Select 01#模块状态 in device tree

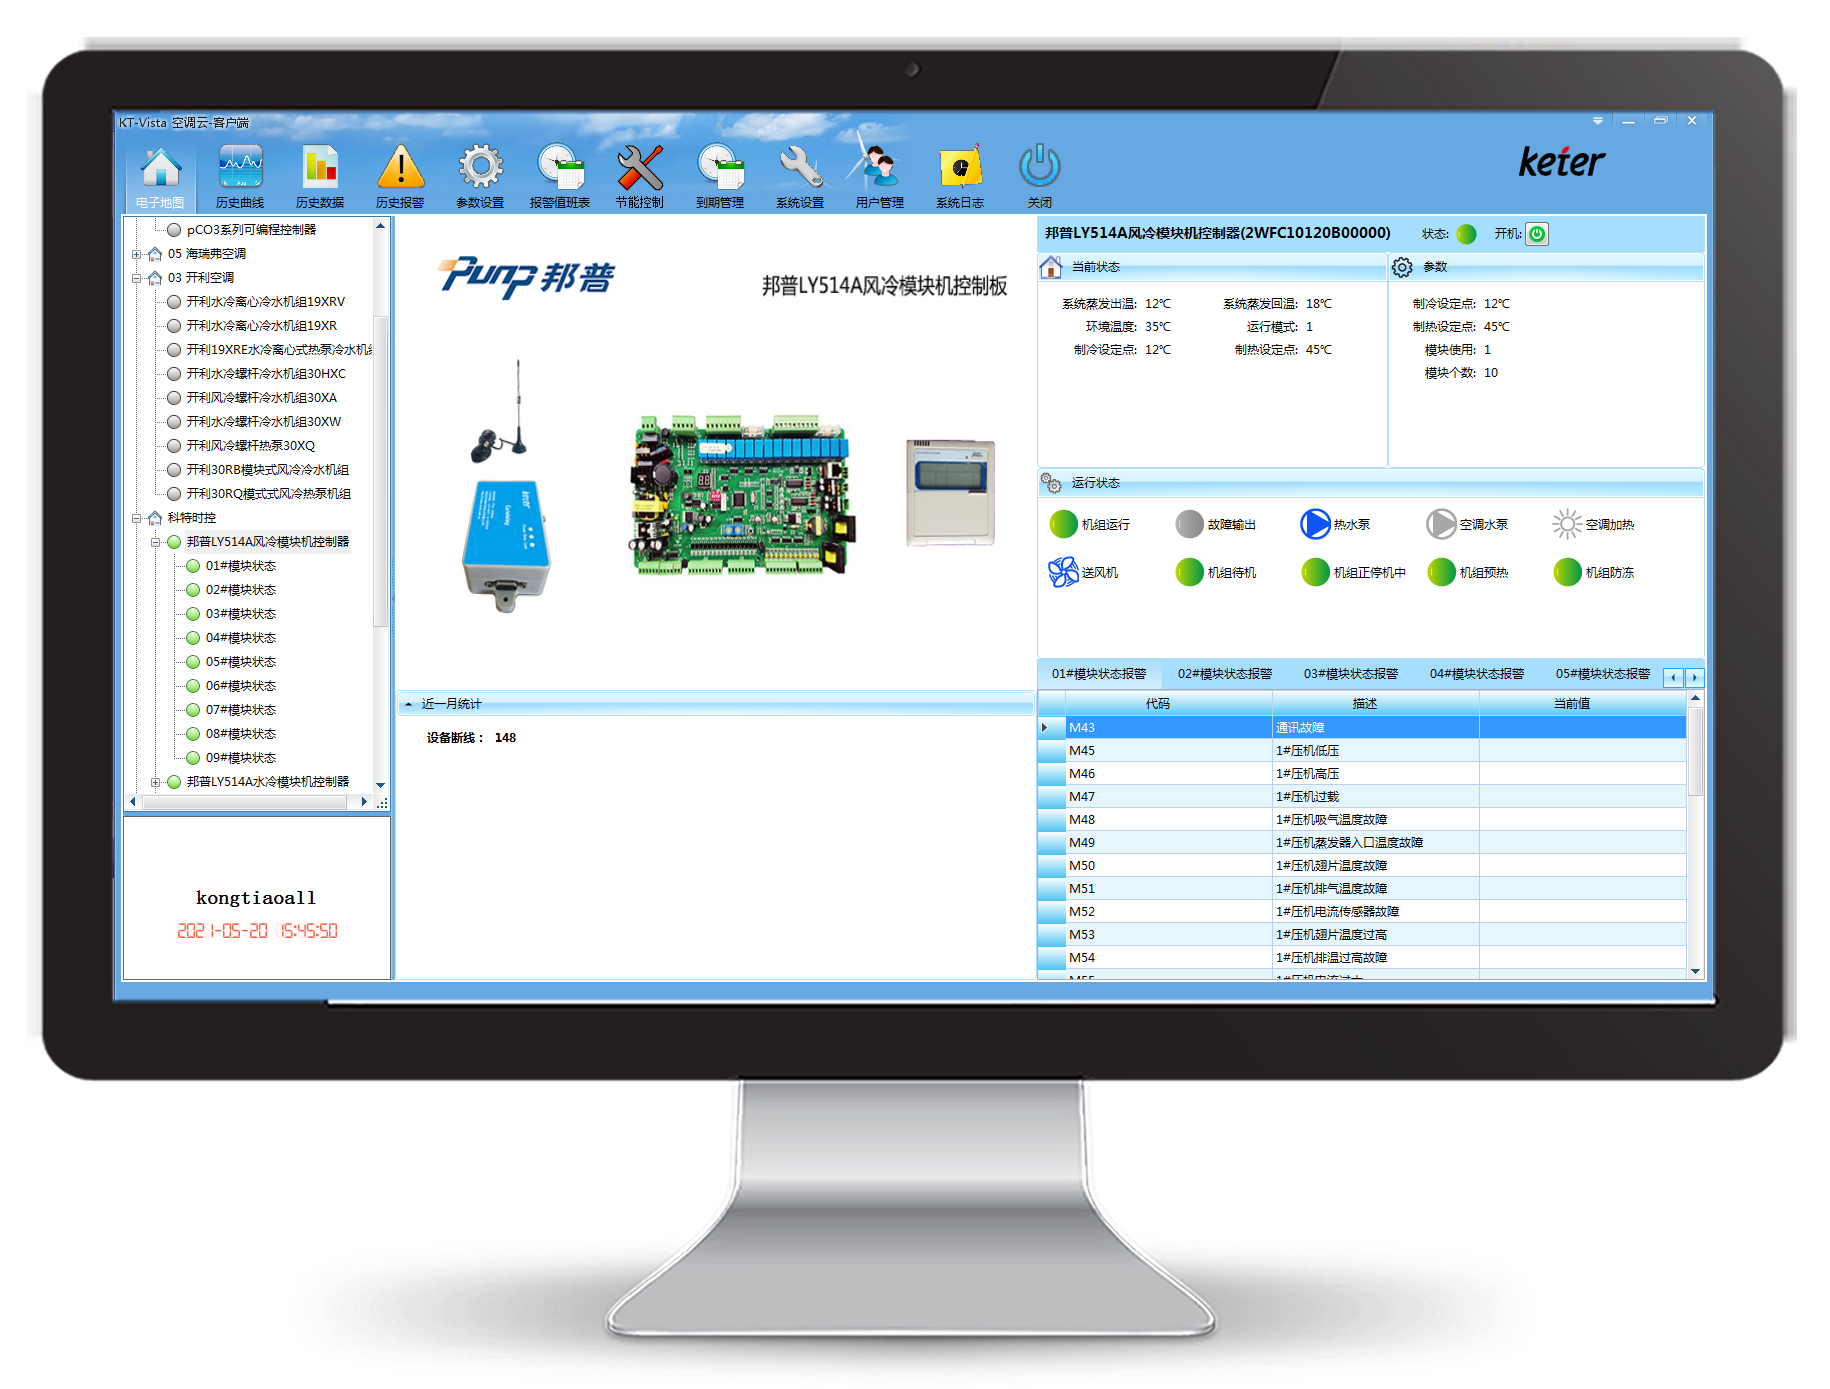(241, 566)
